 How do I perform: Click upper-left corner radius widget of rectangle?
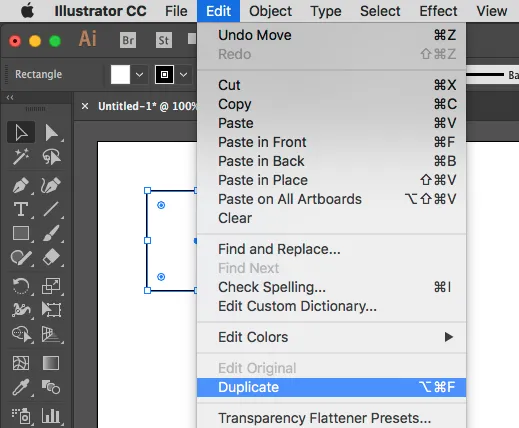point(161,205)
